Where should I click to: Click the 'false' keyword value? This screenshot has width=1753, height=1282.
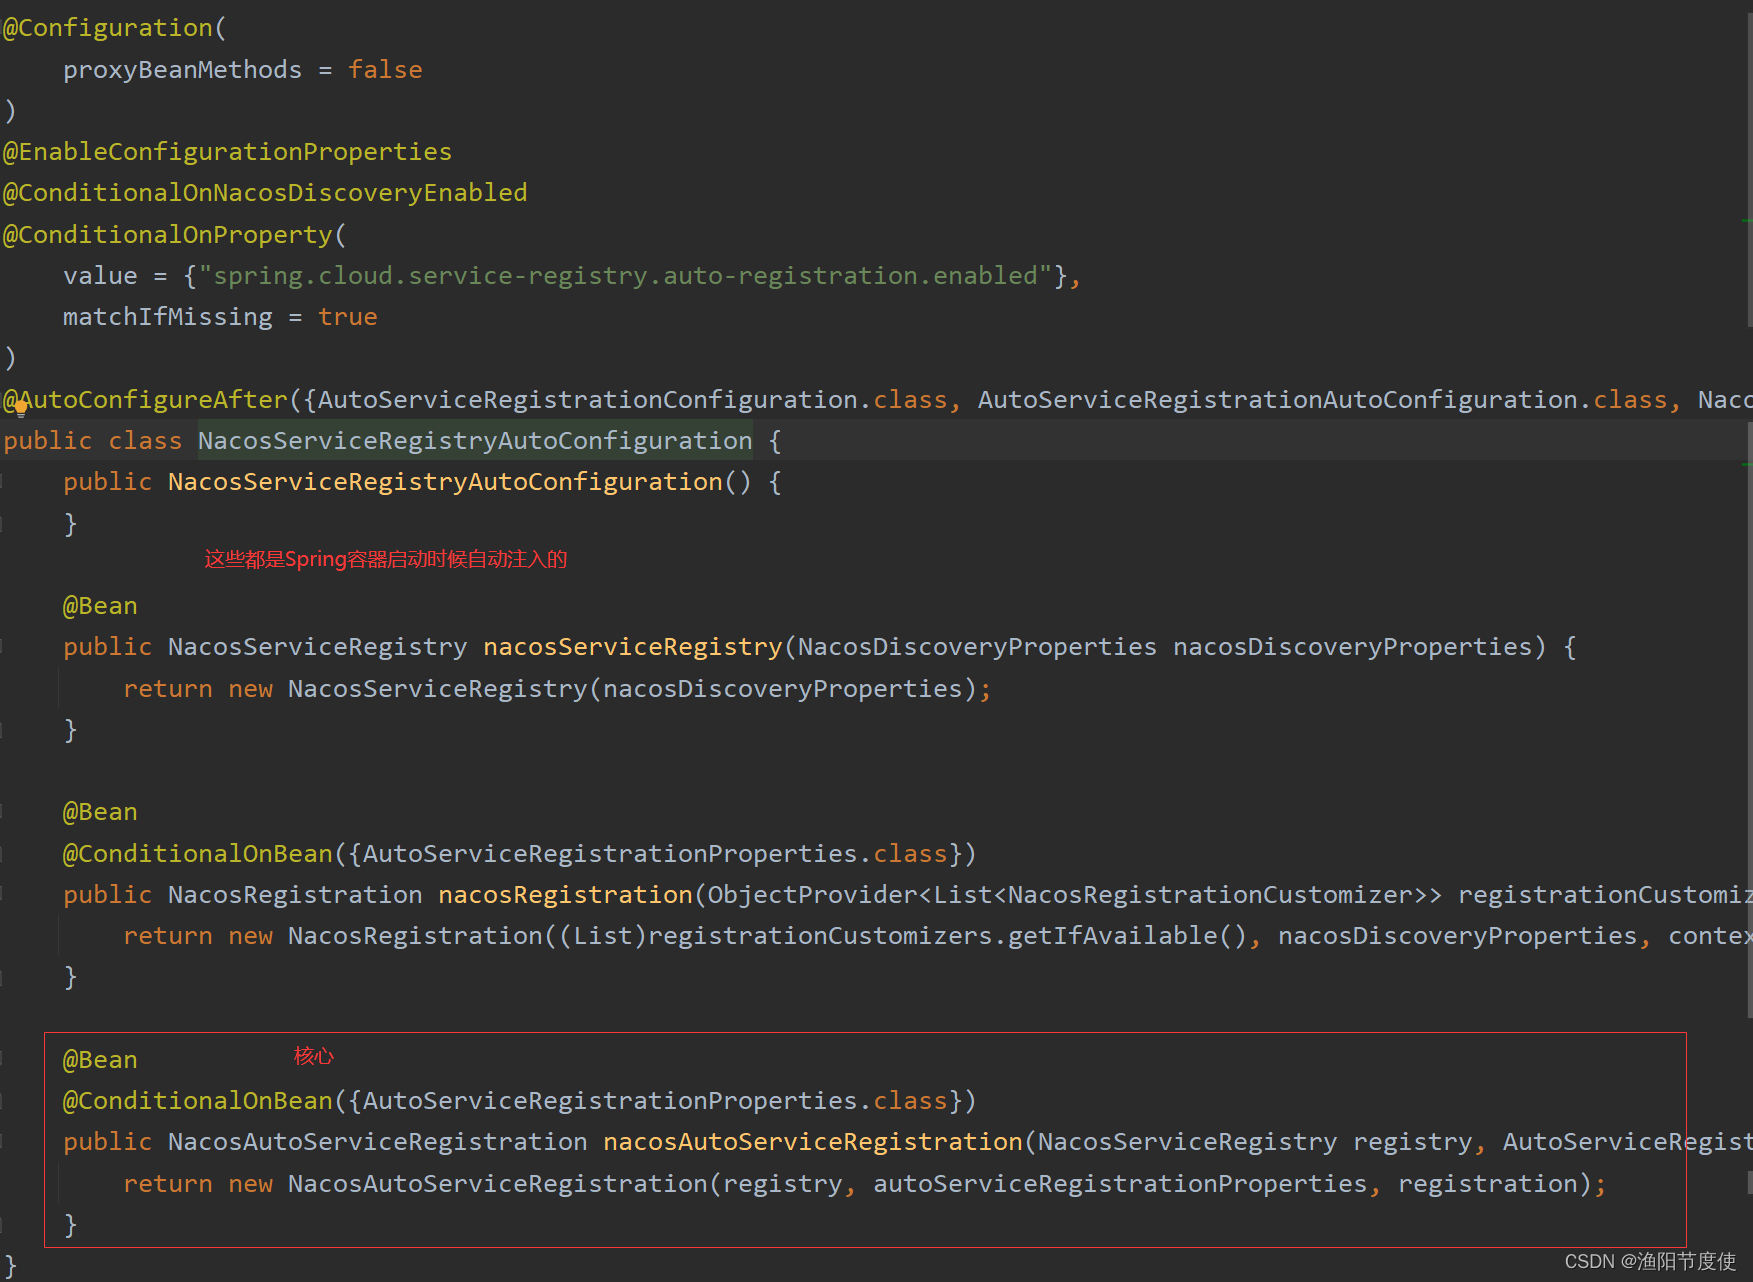coord(385,70)
